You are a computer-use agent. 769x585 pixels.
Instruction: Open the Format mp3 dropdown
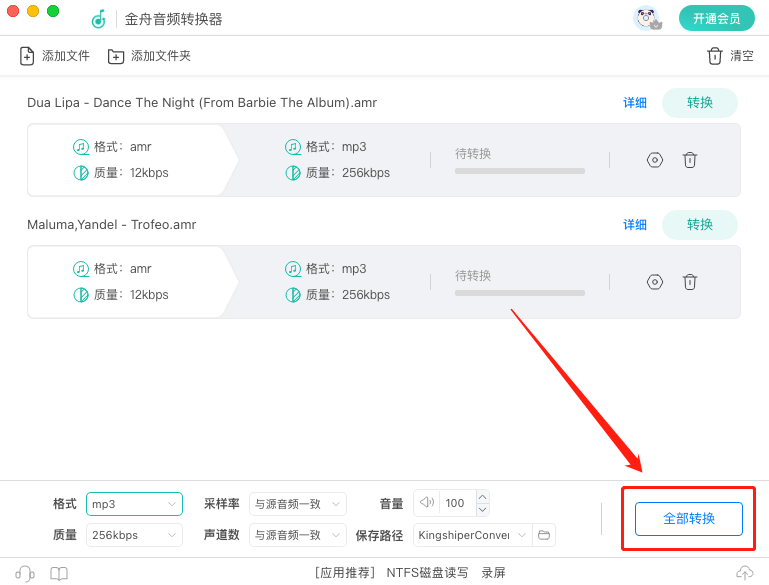[x=134, y=504]
